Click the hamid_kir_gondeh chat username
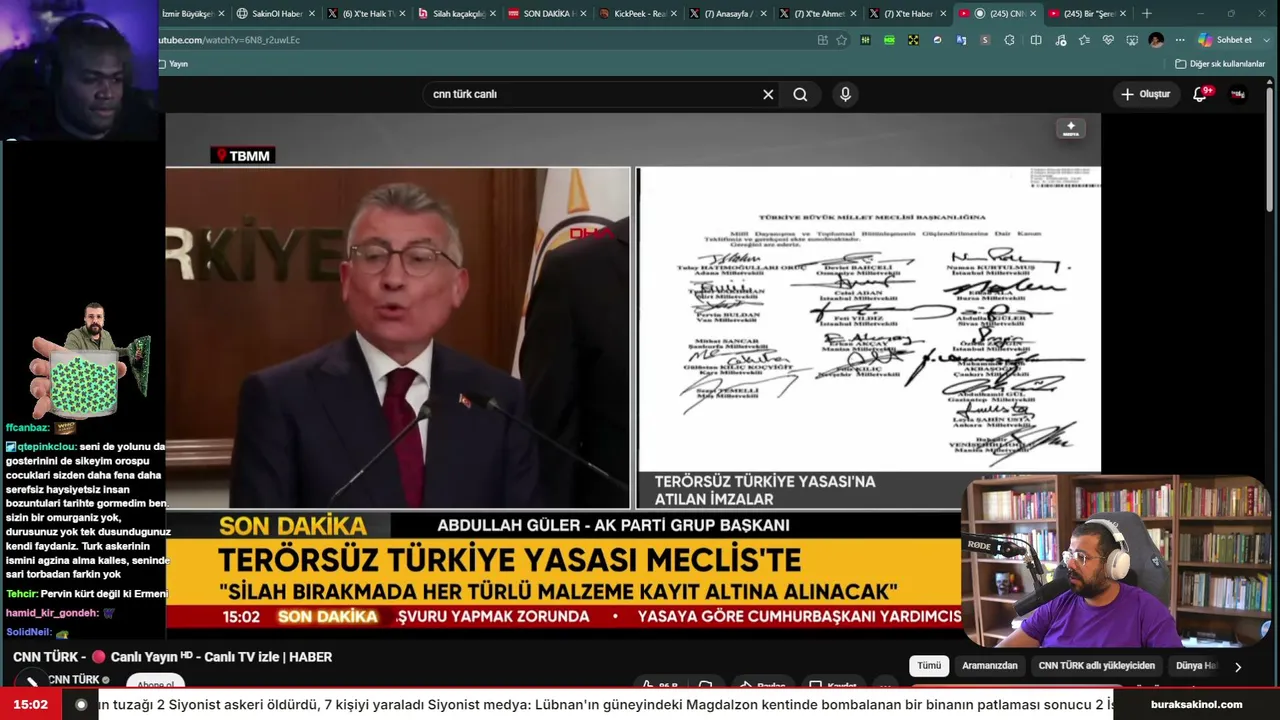This screenshot has width=1280, height=720. pyautogui.click(x=52, y=613)
